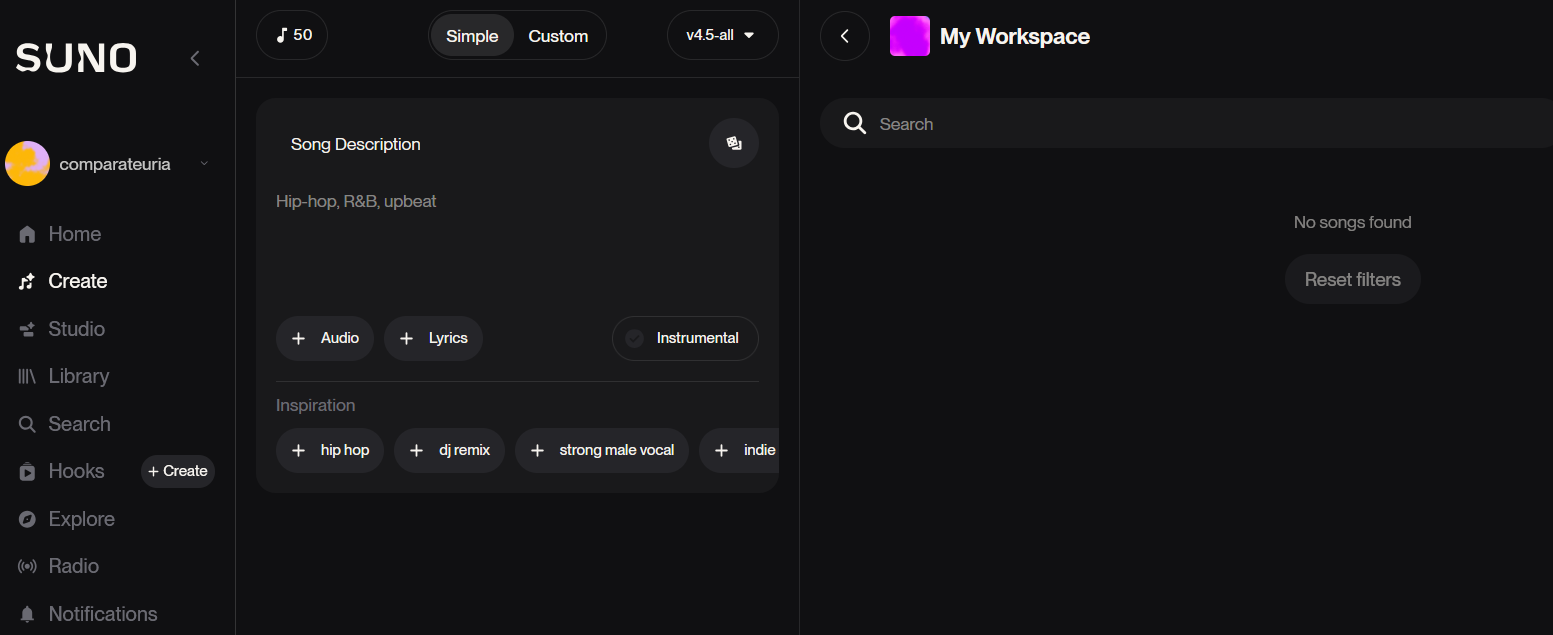Image resolution: width=1553 pixels, height=635 pixels.
Task: Open the Library icon in sidebar
Action: point(27,377)
